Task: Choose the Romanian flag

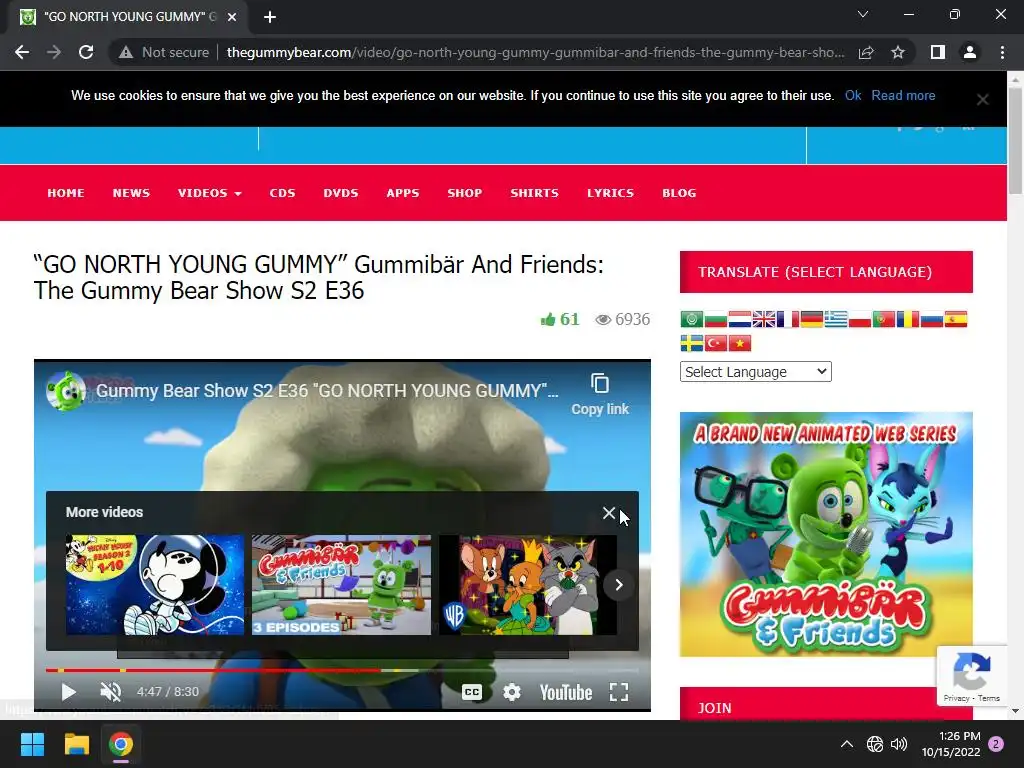Action: 908,319
